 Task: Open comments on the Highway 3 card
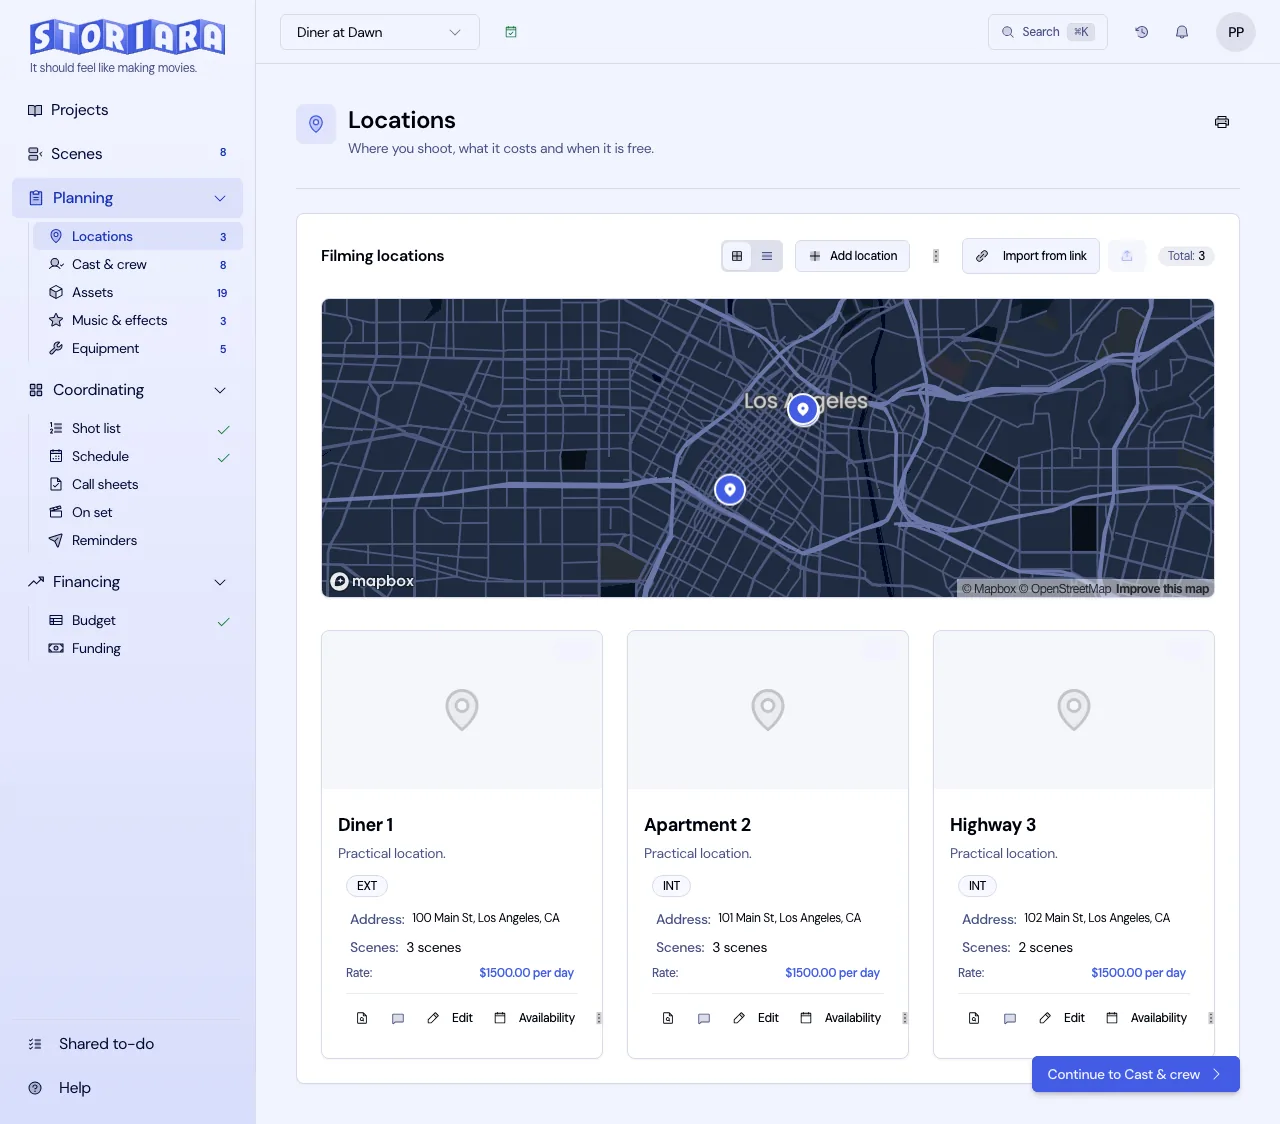(x=1010, y=1018)
